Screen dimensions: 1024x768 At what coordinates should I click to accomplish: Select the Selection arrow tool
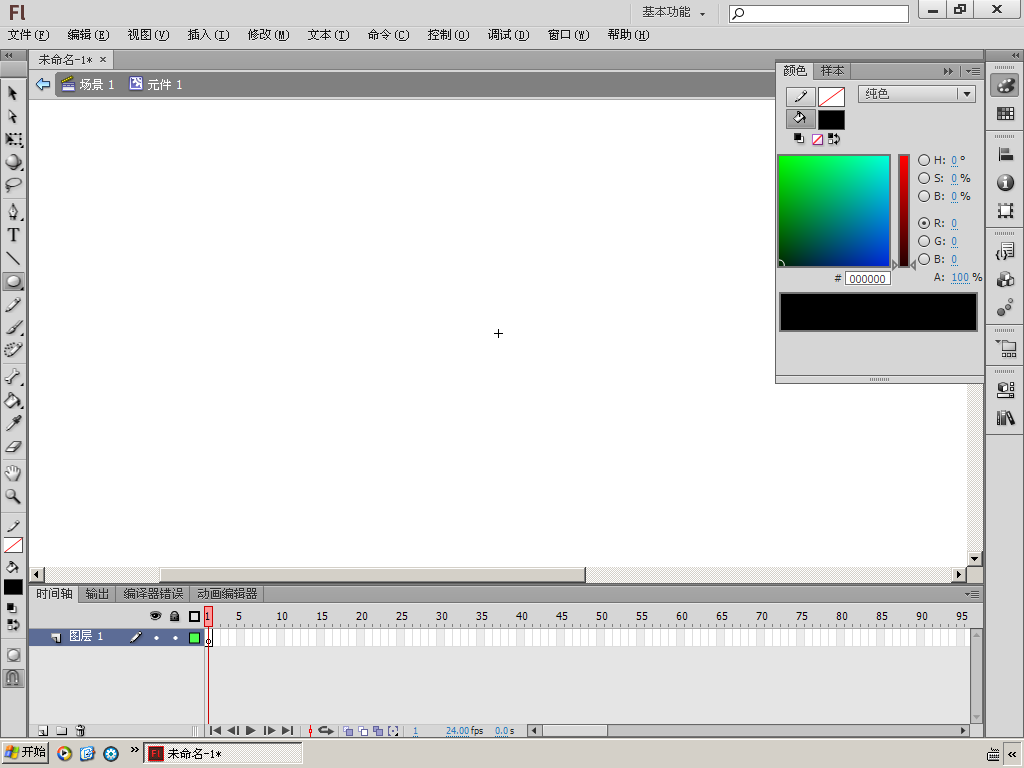(13, 93)
